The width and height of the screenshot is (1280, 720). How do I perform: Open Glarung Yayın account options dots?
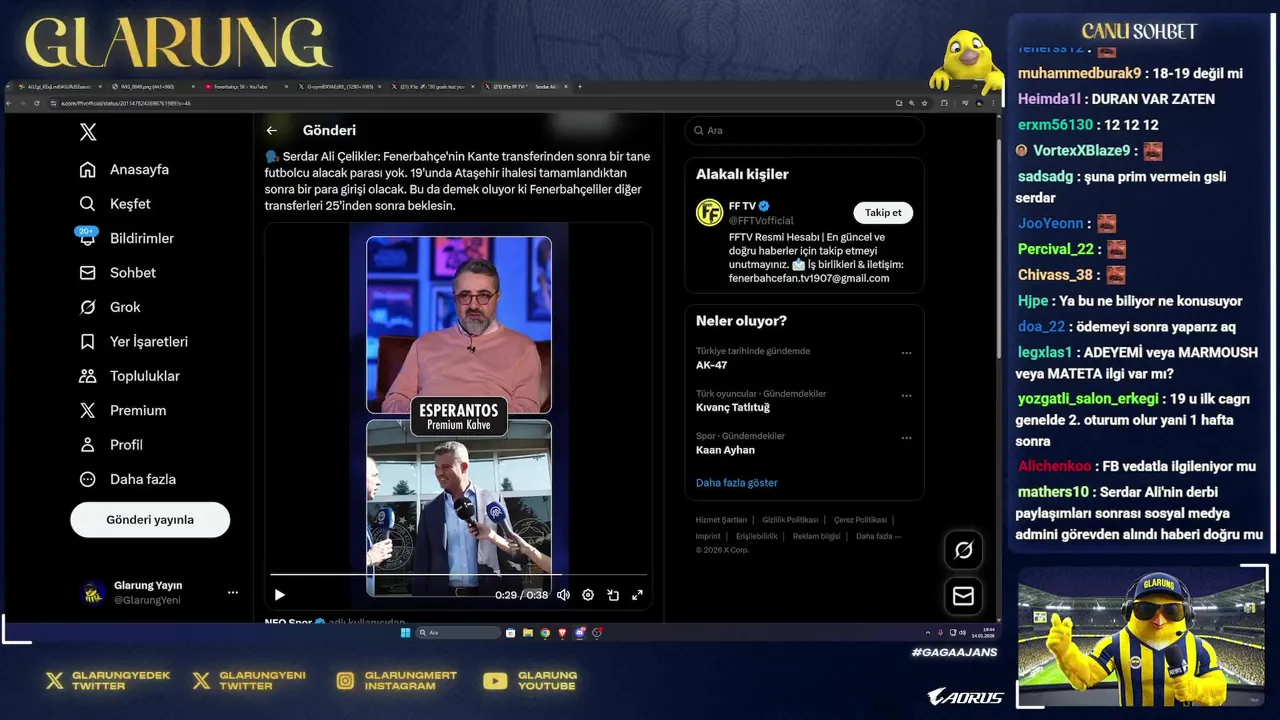coord(233,593)
